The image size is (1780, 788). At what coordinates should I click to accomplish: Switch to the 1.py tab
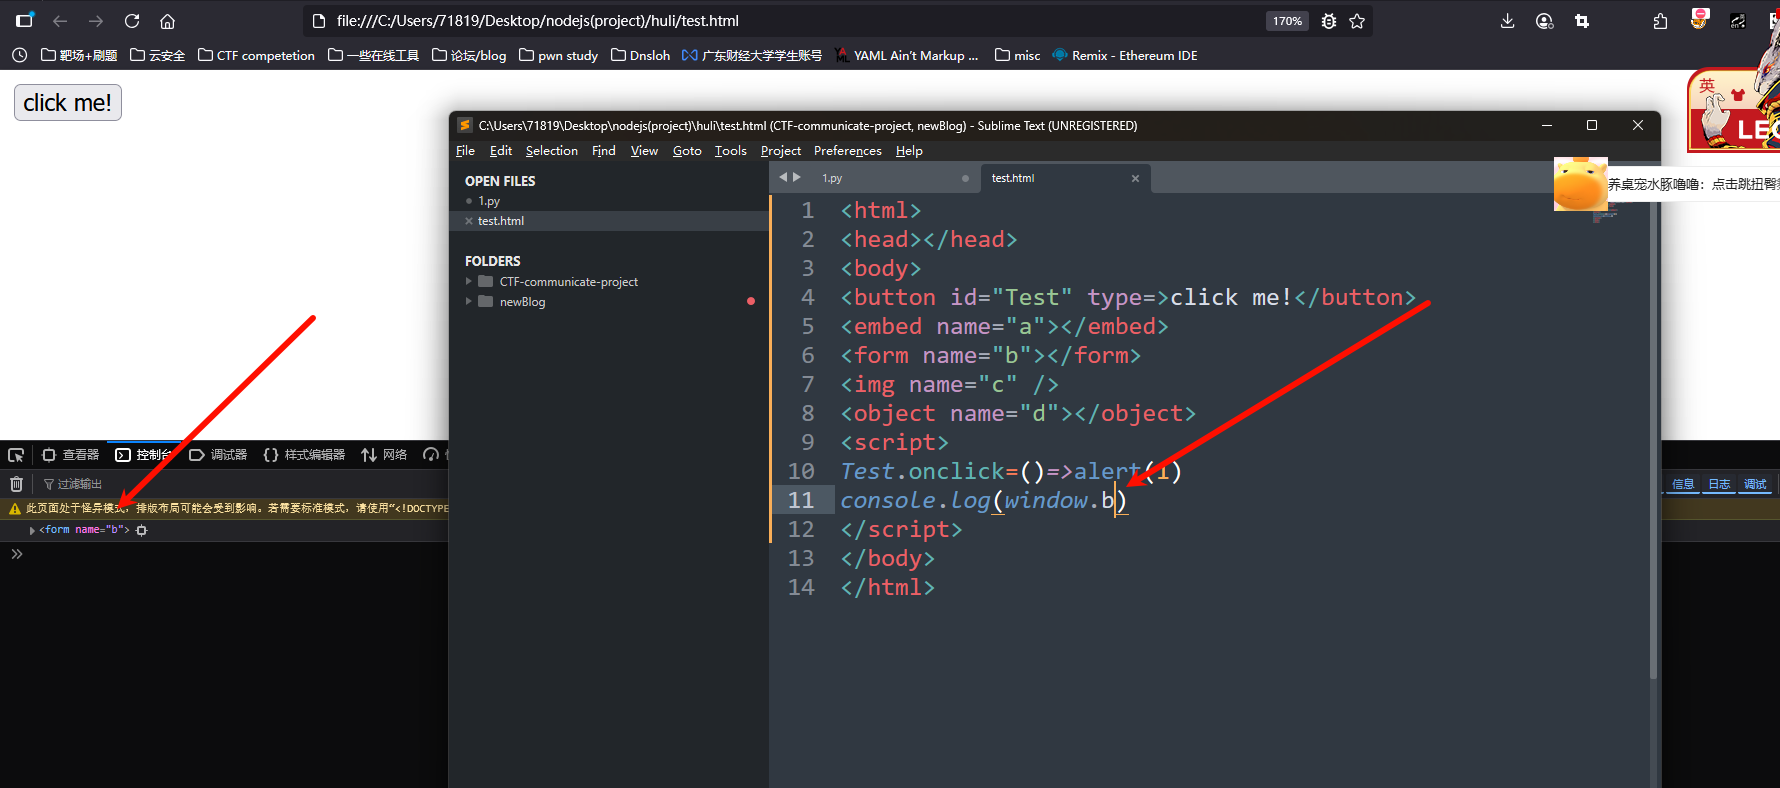tap(832, 178)
